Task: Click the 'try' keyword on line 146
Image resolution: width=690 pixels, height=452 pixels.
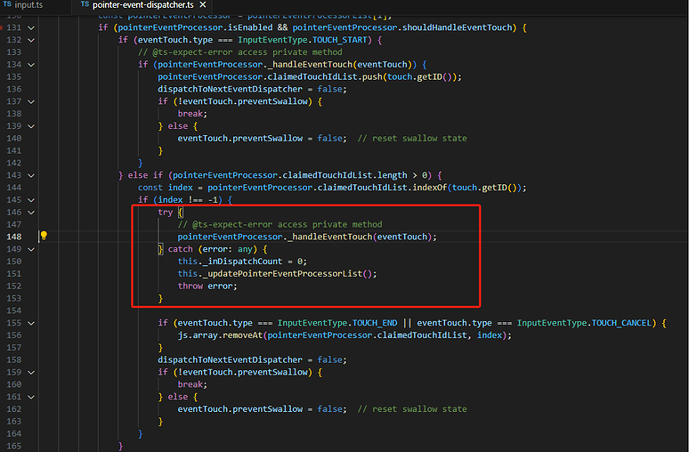Action: [165, 212]
